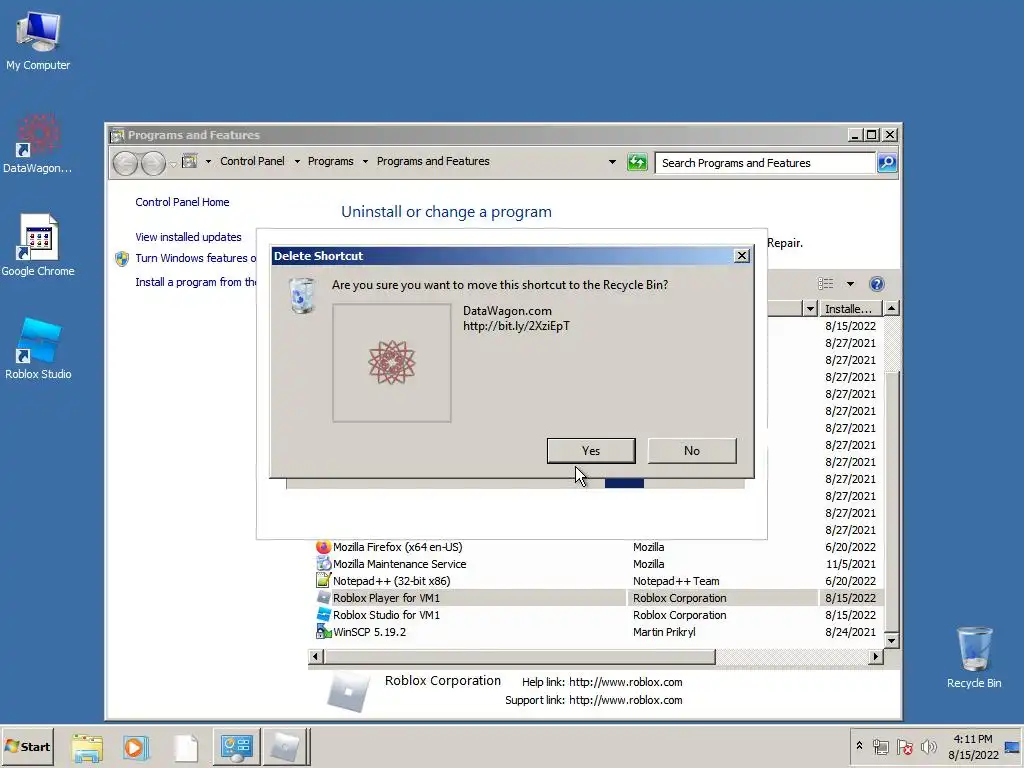Change the view layout icon
Screen dimensions: 1024x768
point(825,283)
